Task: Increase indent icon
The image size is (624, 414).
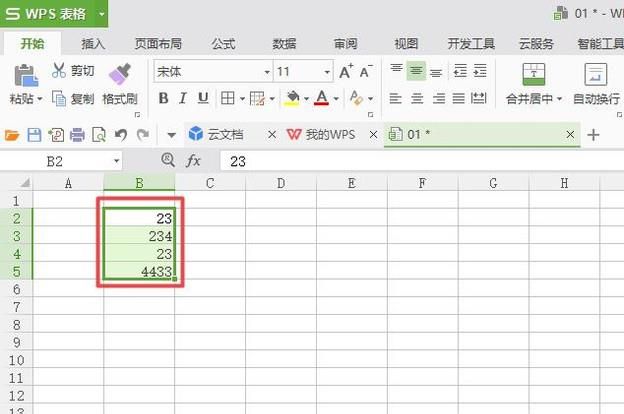Action: click(x=480, y=71)
